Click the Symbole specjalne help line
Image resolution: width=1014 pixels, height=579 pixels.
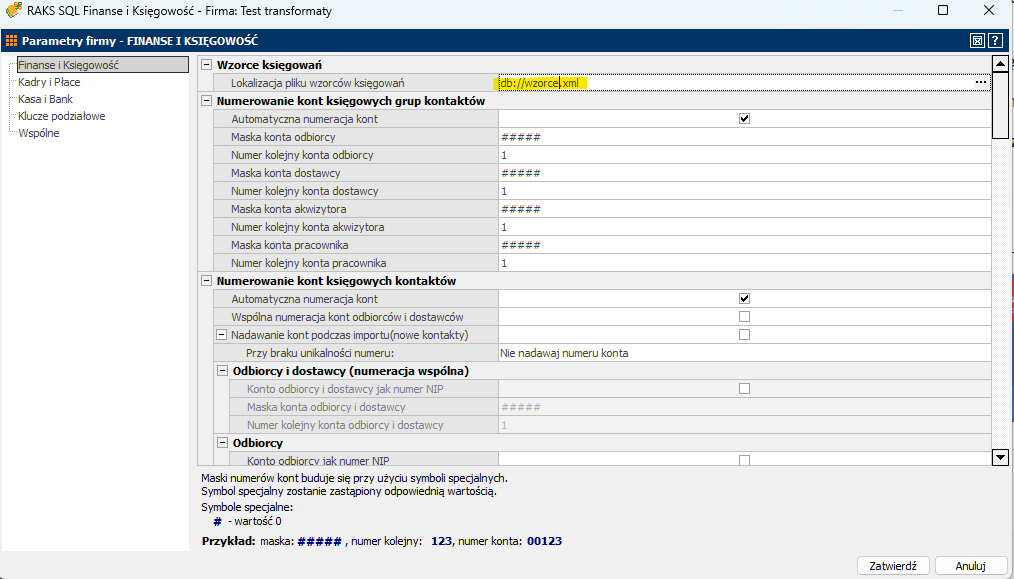(x=247, y=507)
